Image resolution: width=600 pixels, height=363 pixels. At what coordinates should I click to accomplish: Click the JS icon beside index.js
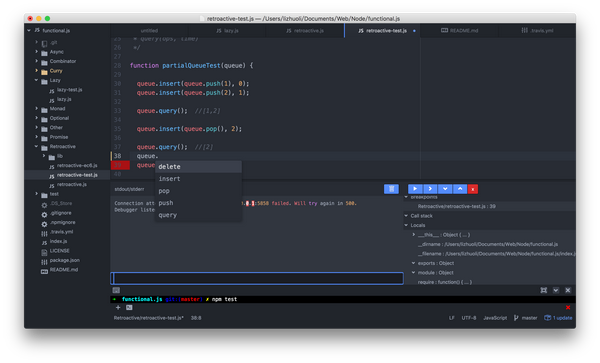[x=44, y=242]
